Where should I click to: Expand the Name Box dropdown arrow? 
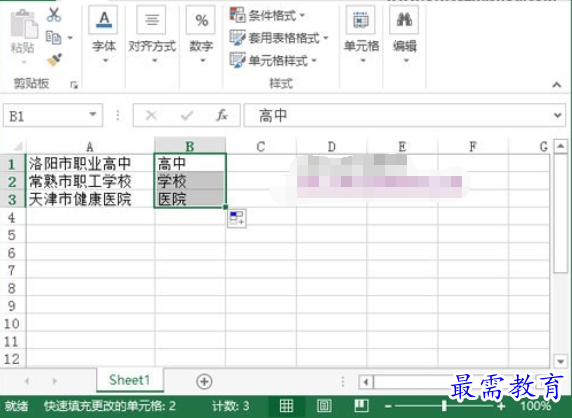[93, 115]
